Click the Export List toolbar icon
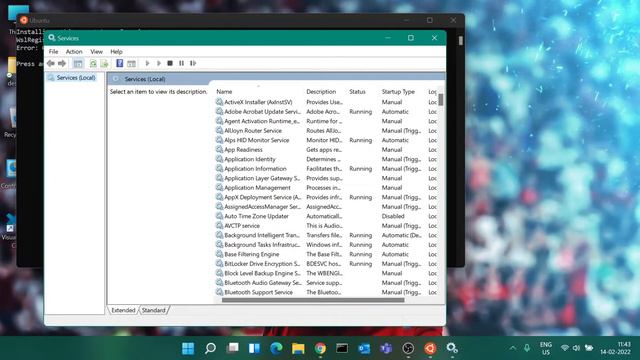Viewport: 640px width, 360px height. [x=104, y=63]
